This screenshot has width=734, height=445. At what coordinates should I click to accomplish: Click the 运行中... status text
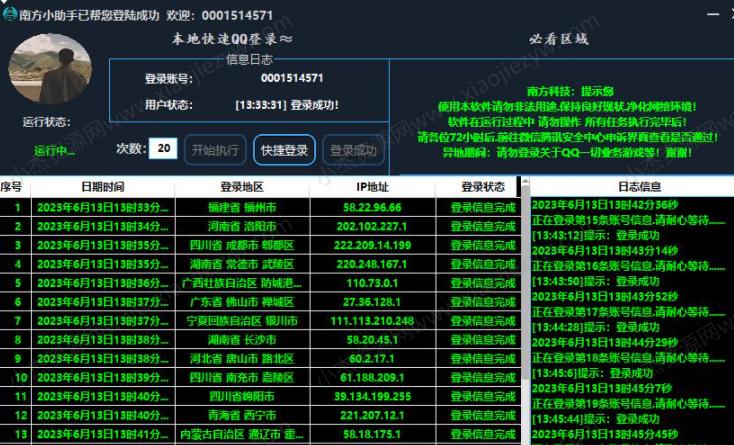(x=54, y=151)
